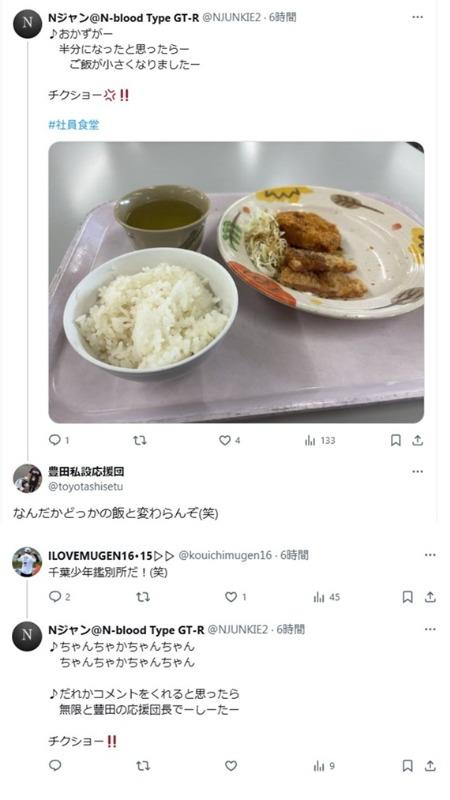Open more options on first NJUNKIE2 tweet
Image resolution: width=450 pixels, height=800 pixels.
417,17
